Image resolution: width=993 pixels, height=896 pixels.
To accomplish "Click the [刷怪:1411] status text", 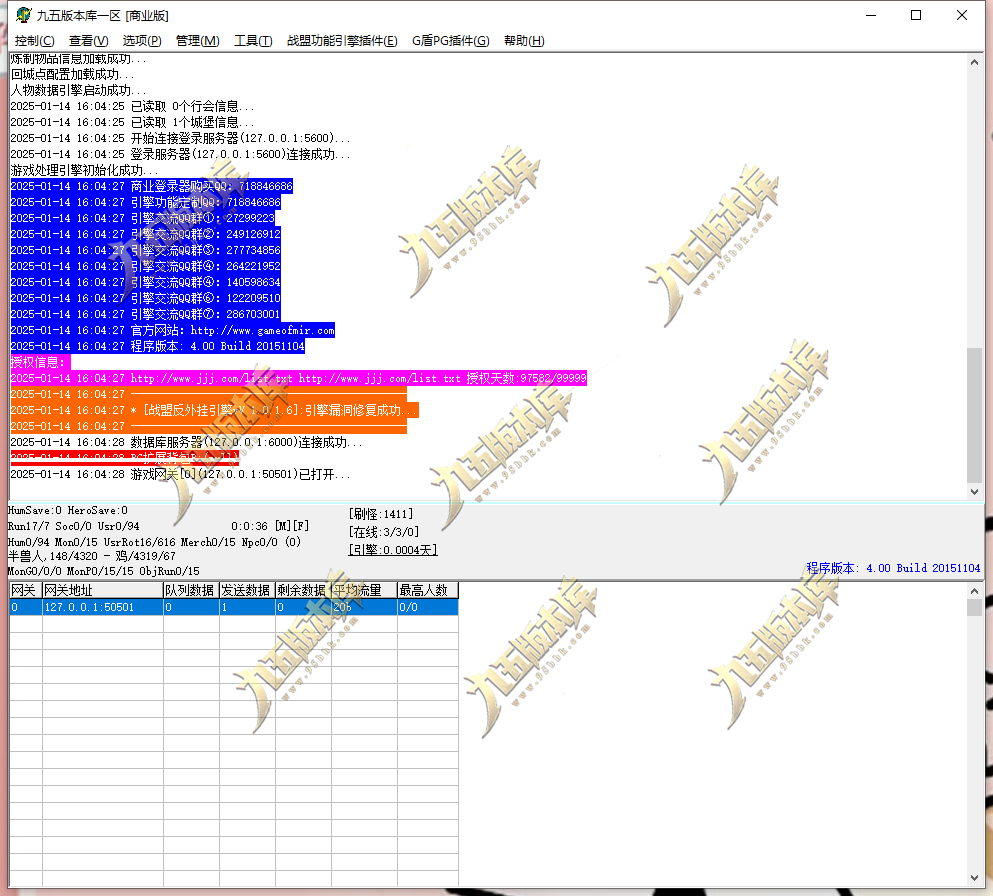I will click(381, 514).
